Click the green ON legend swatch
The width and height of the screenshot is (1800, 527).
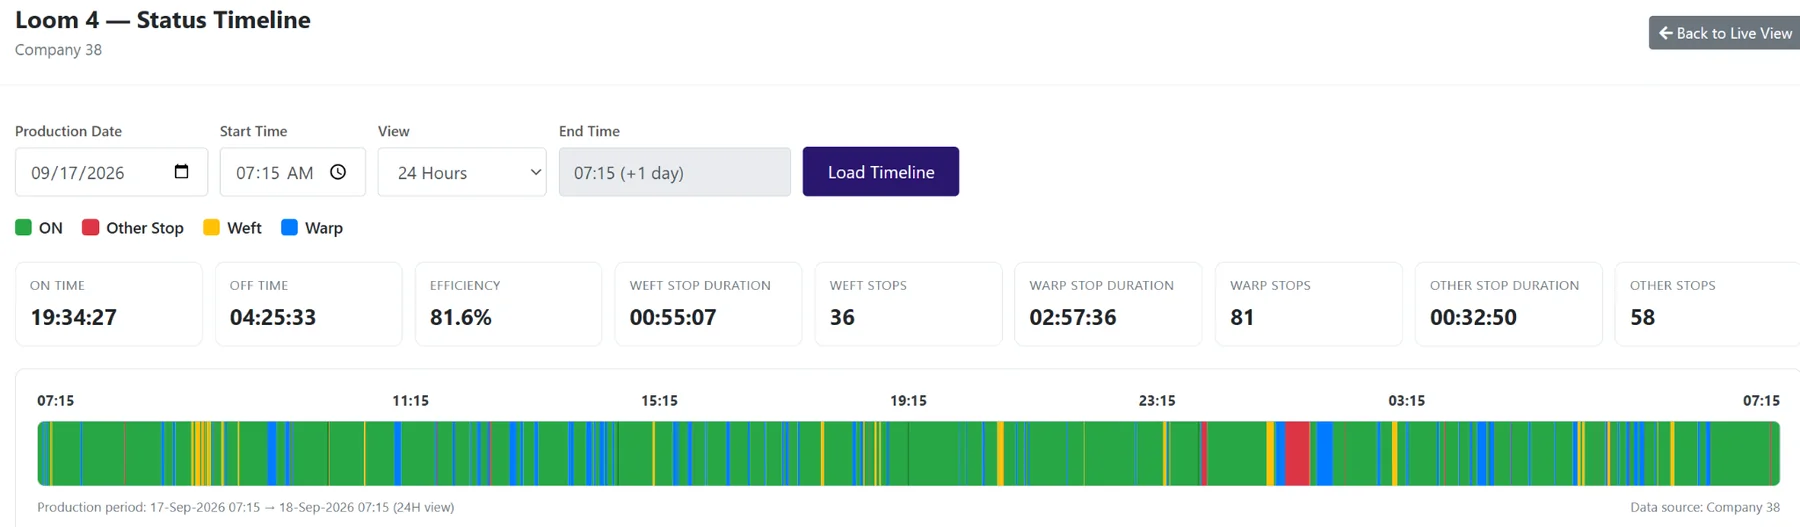(23, 227)
